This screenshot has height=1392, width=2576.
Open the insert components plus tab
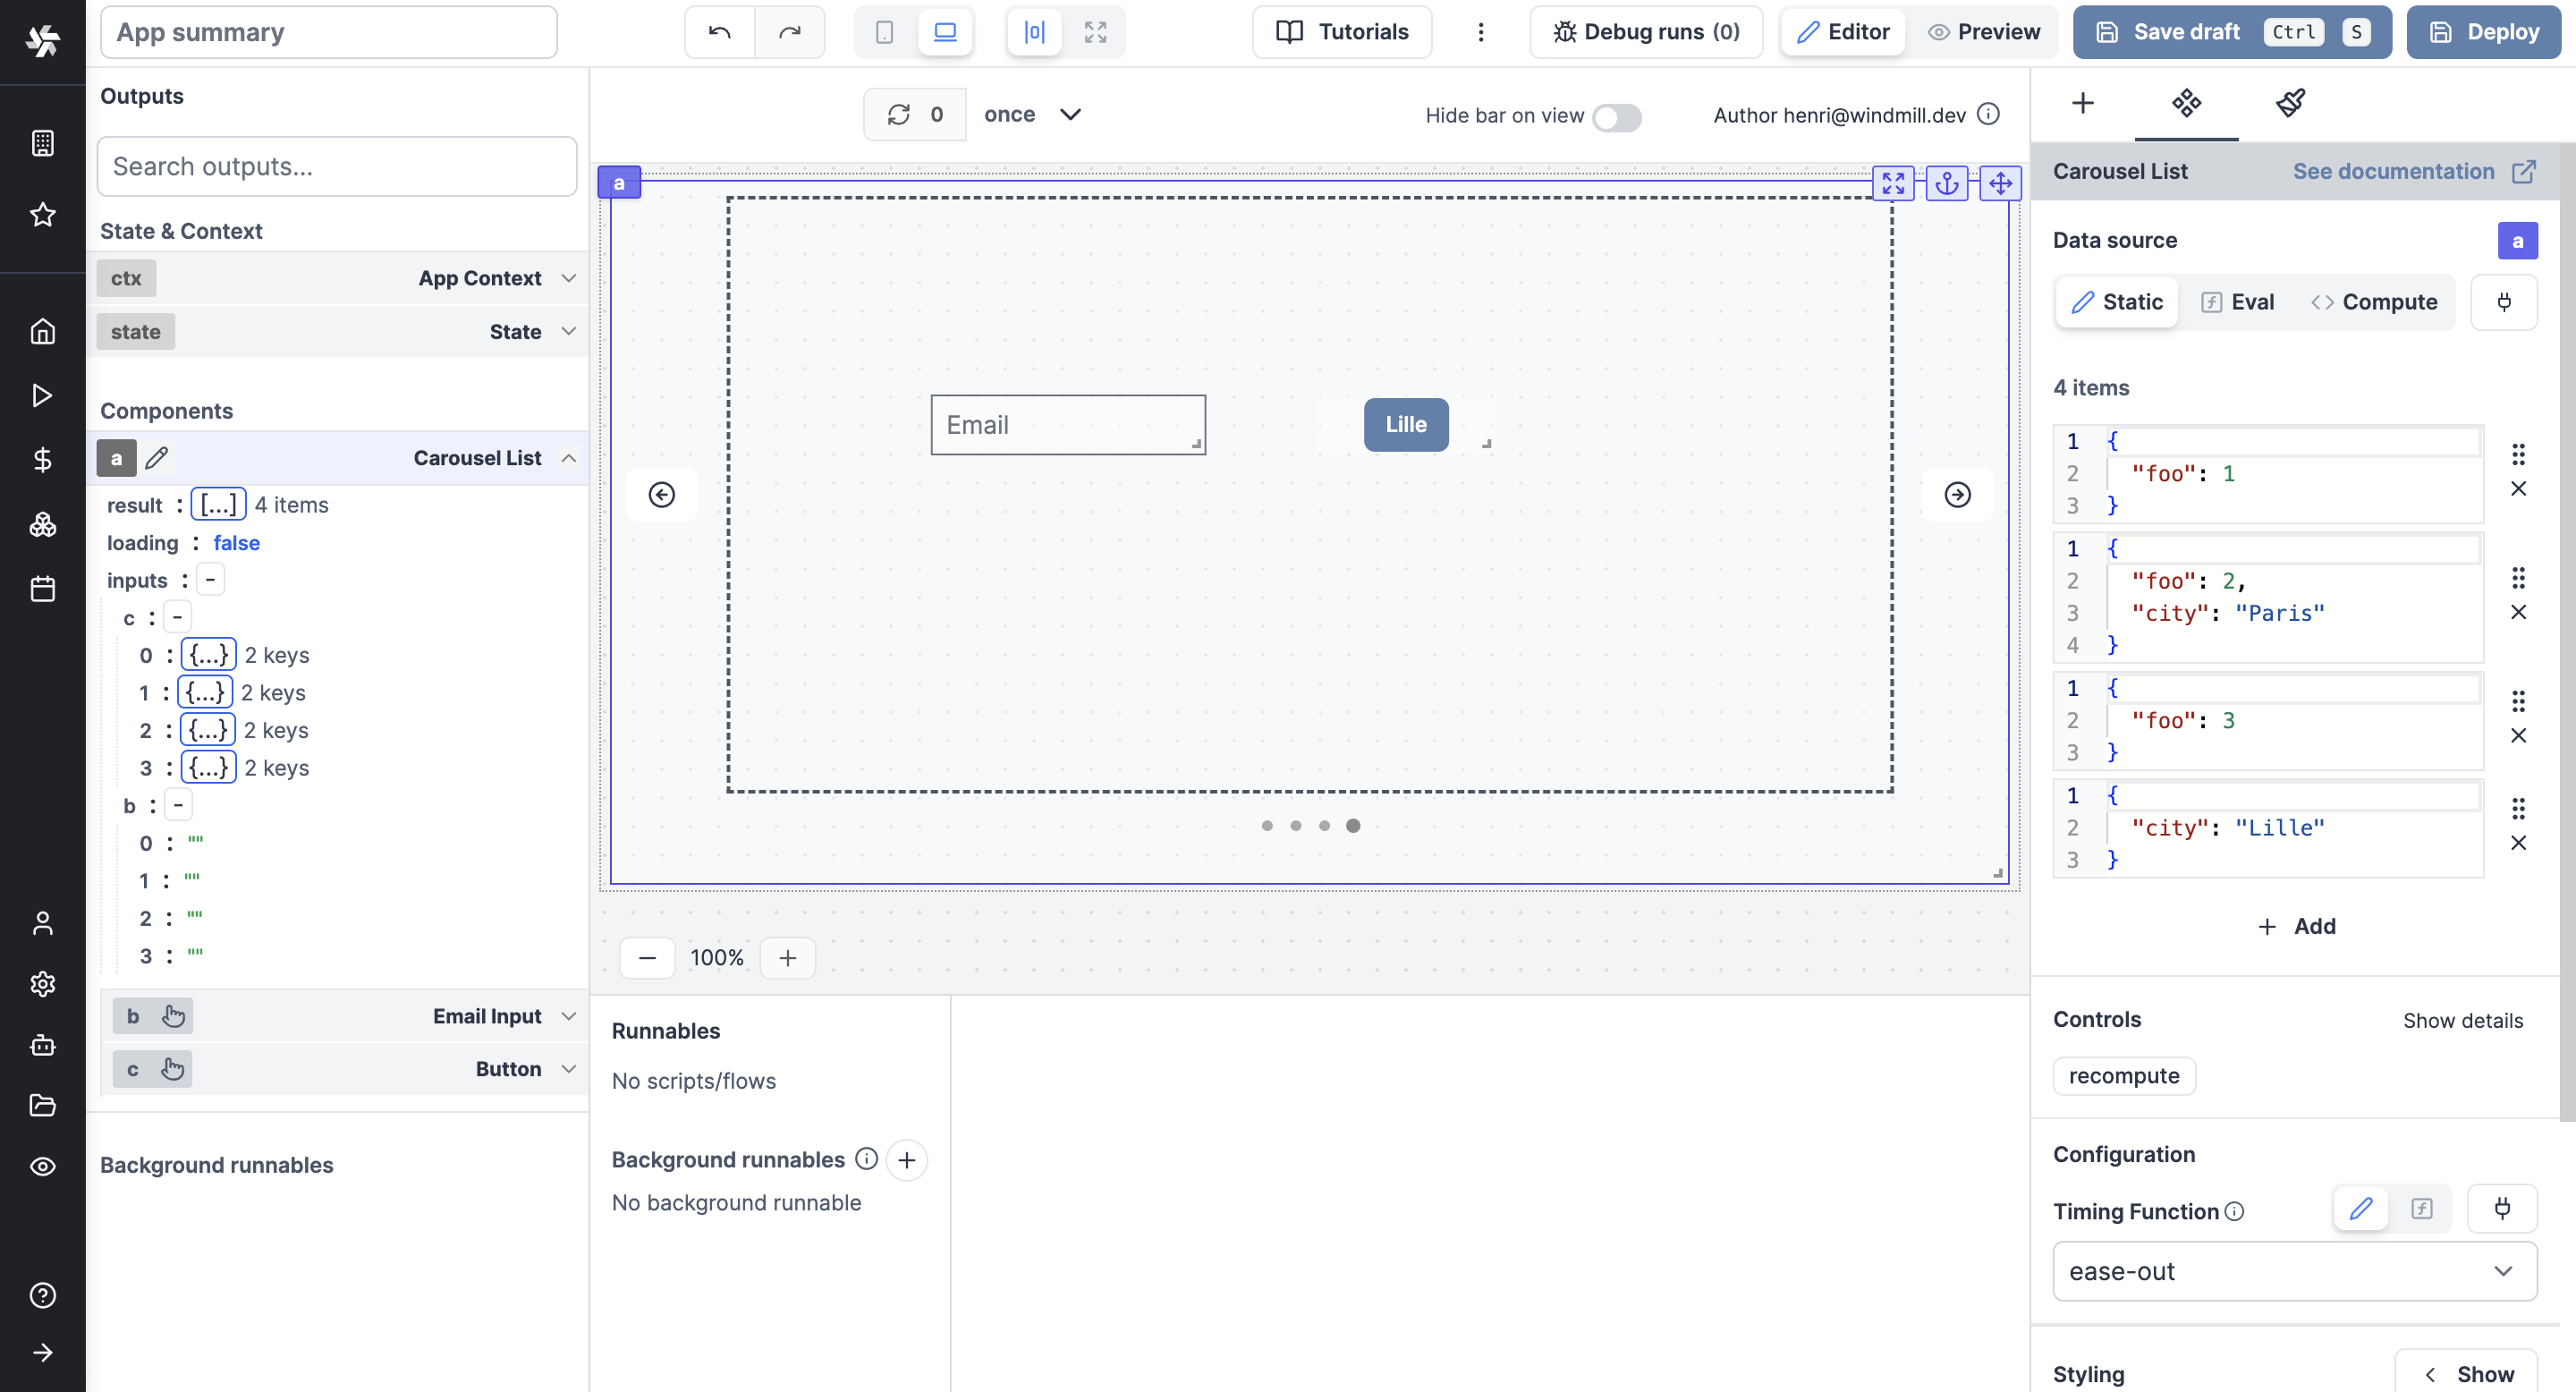pyautogui.click(x=2083, y=103)
